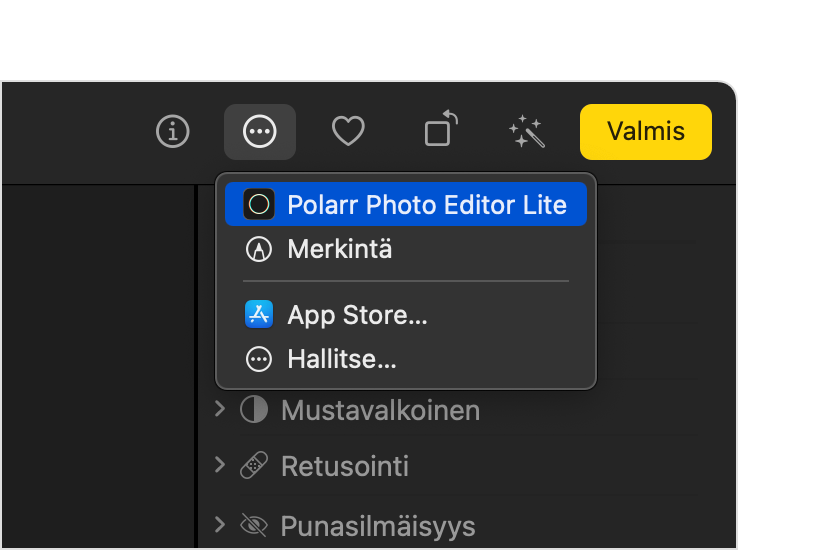Click the Merkintä markup pen icon
Viewport: 820px width, 550px height.
(259, 249)
